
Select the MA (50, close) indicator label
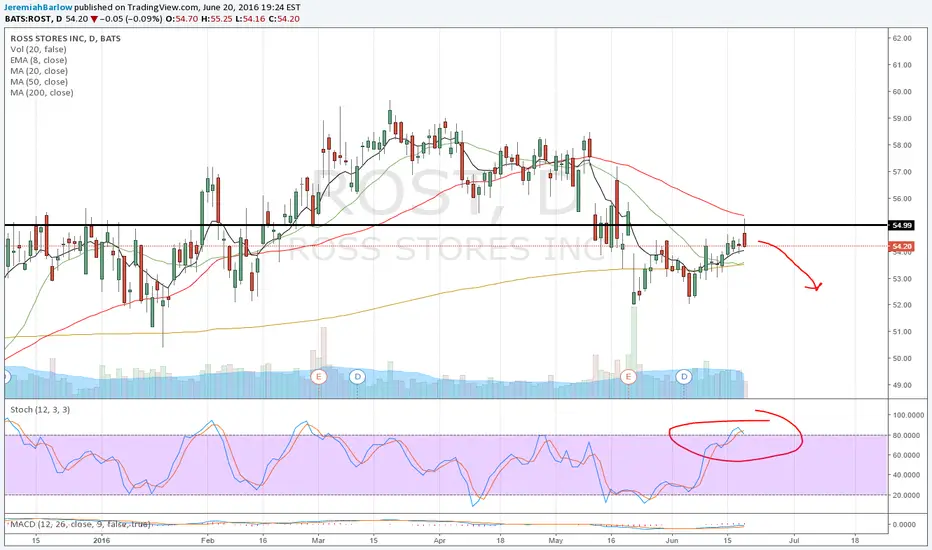[x=39, y=81]
